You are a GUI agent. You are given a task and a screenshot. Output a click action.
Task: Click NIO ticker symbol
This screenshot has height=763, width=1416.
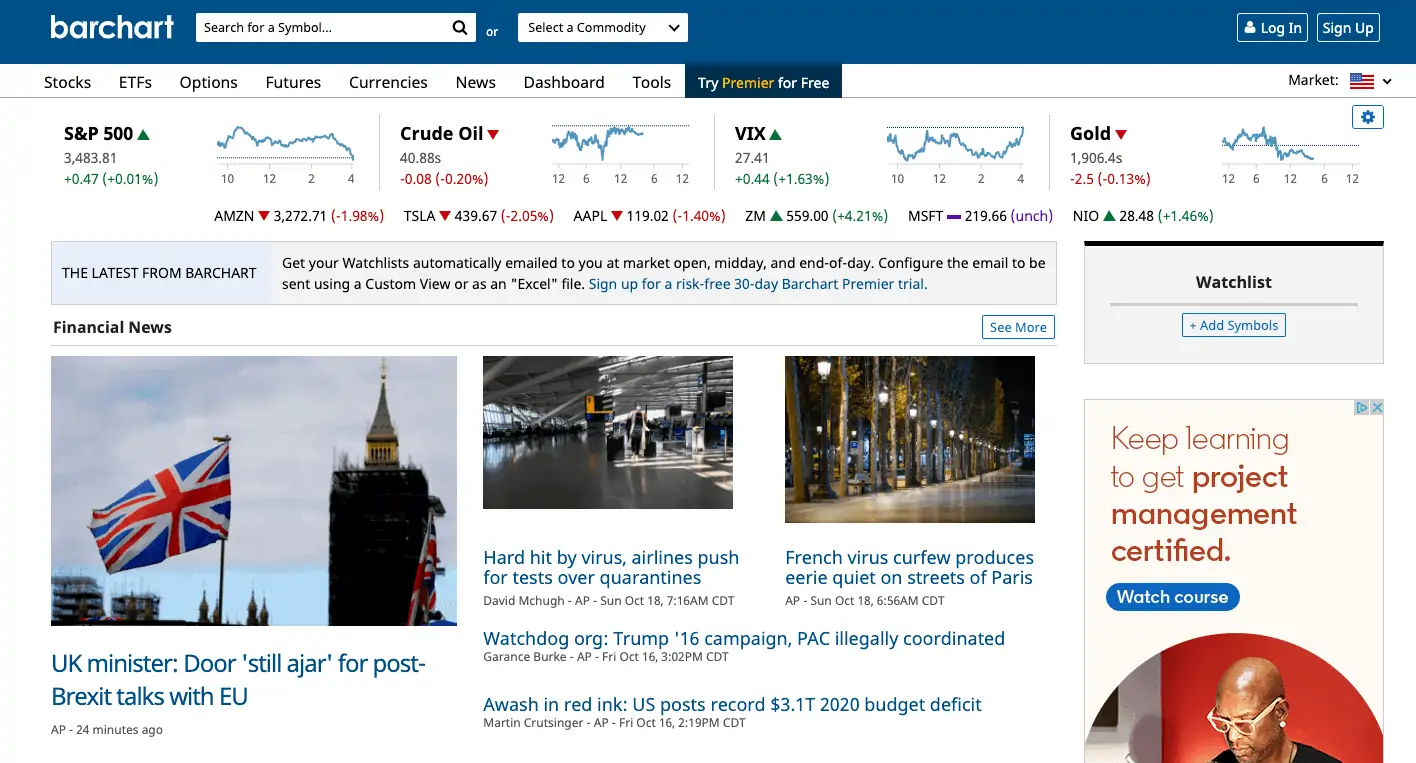(x=1085, y=216)
